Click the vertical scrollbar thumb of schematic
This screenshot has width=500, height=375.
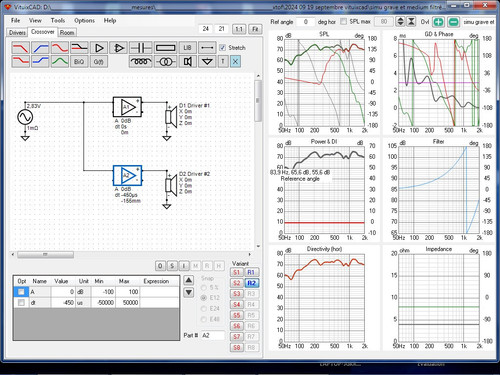click(x=258, y=101)
